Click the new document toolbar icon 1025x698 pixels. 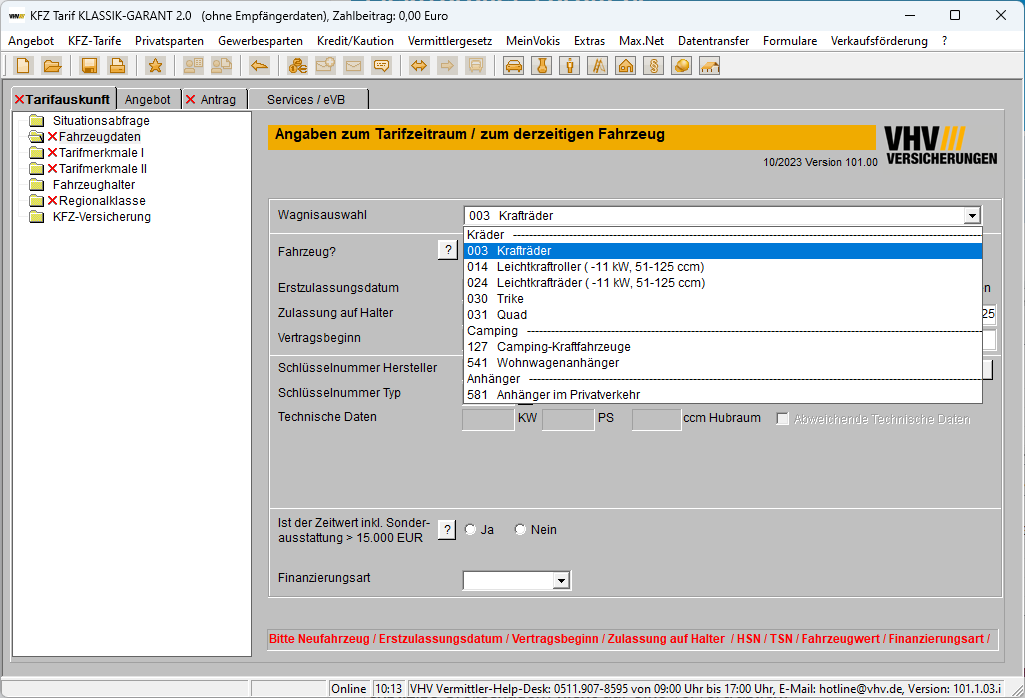[23, 66]
